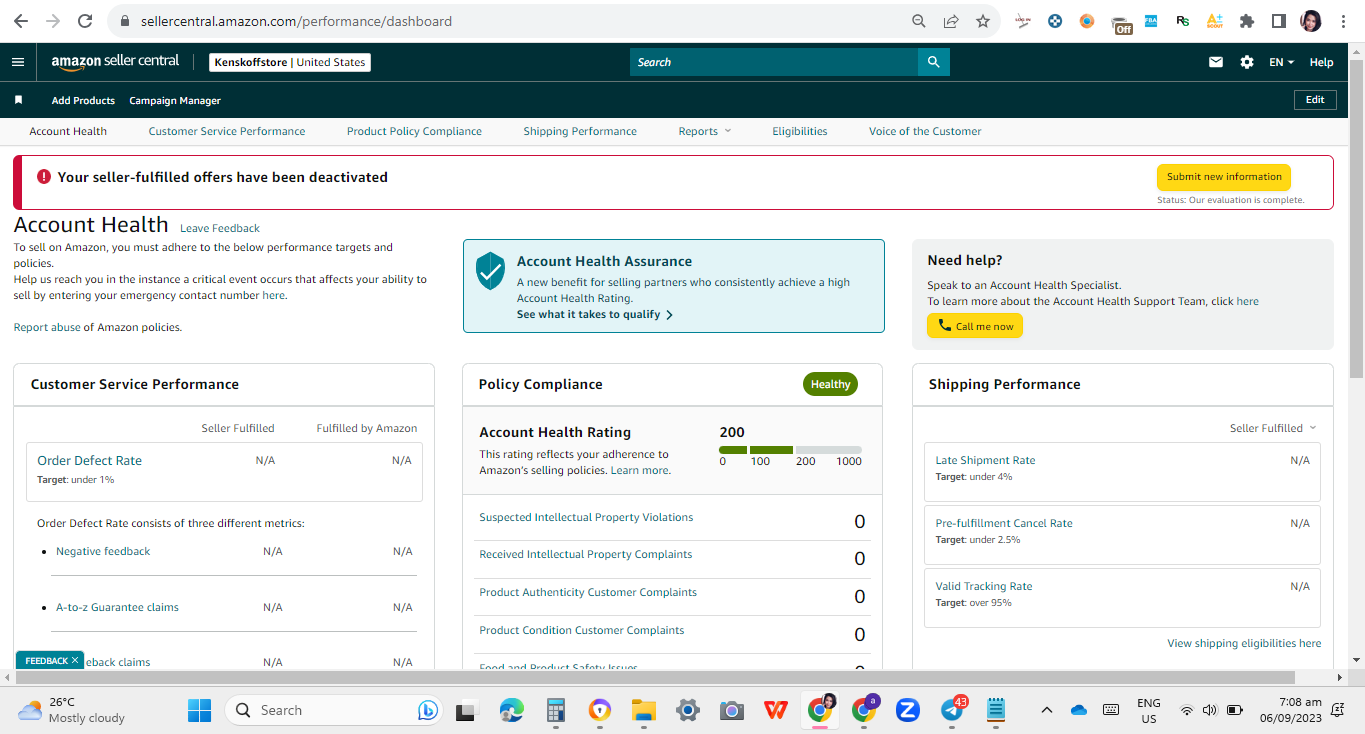Open the Chrome three-dot menu
The width and height of the screenshot is (1365, 734).
tap(1343, 21)
